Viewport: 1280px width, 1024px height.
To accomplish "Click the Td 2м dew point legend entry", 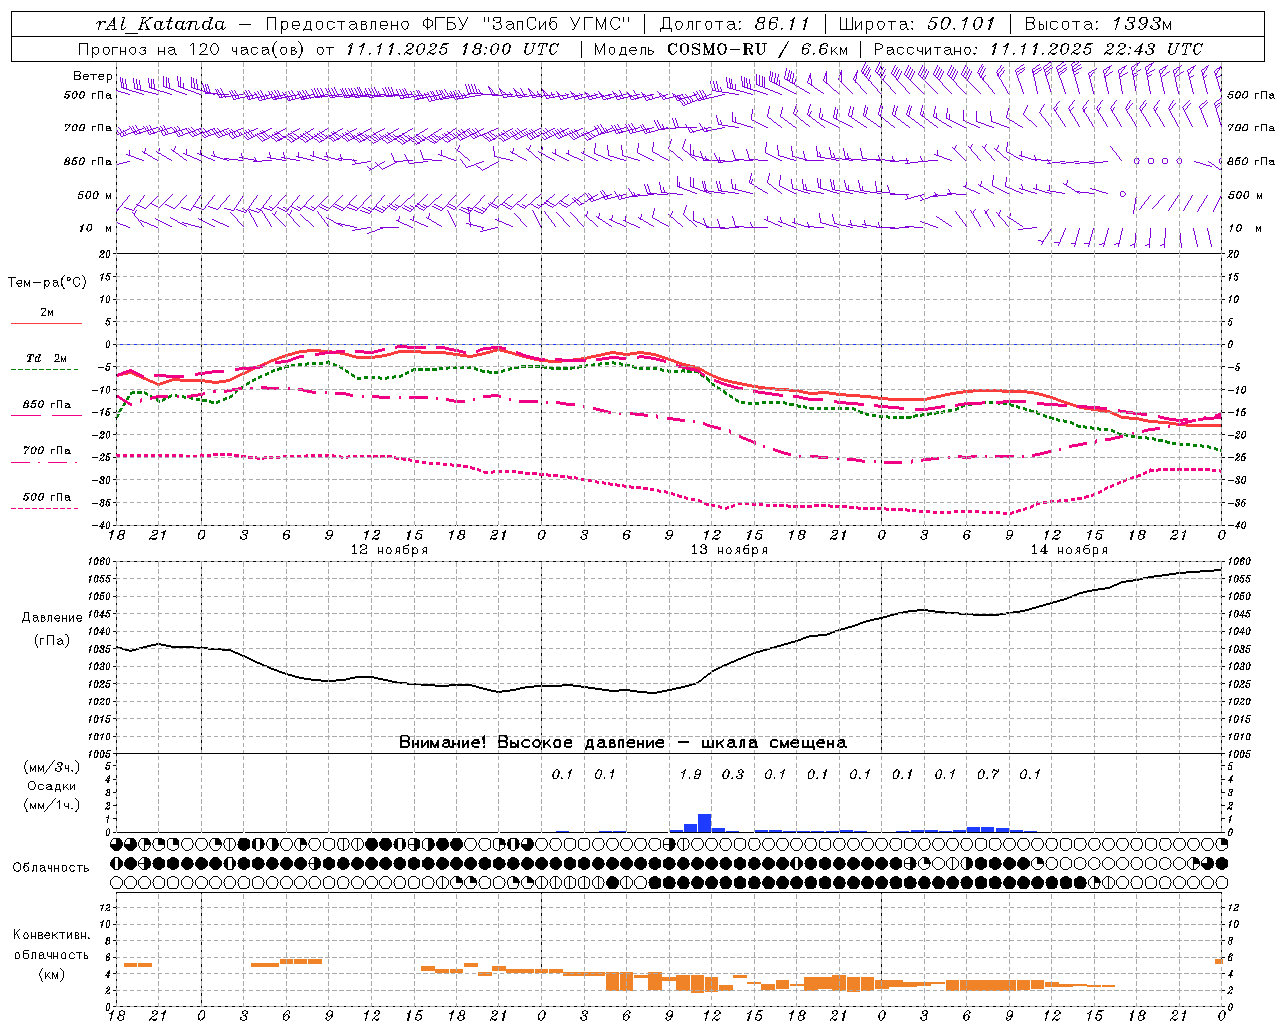I will click(47, 358).
